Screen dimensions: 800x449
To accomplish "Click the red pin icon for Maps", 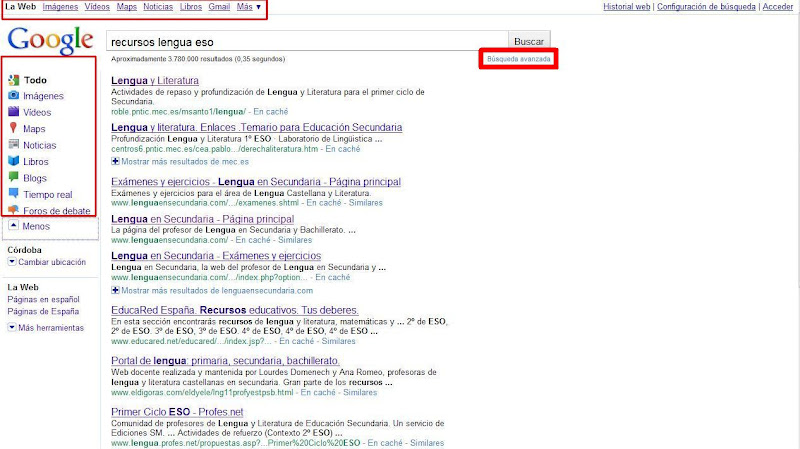I will pos(14,128).
